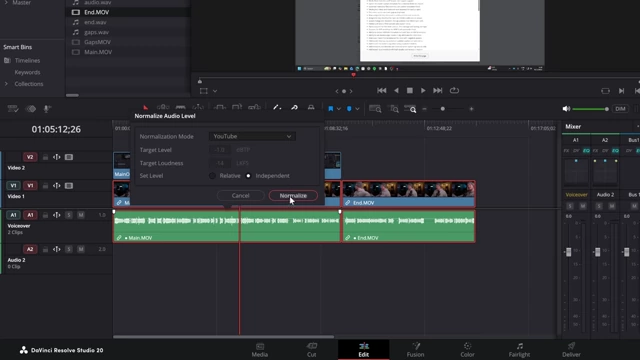Image resolution: width=640 pixels, height=360 pixels.
Task: Toggle auto select on Video 2 track
Action: (x=57, y=157)
